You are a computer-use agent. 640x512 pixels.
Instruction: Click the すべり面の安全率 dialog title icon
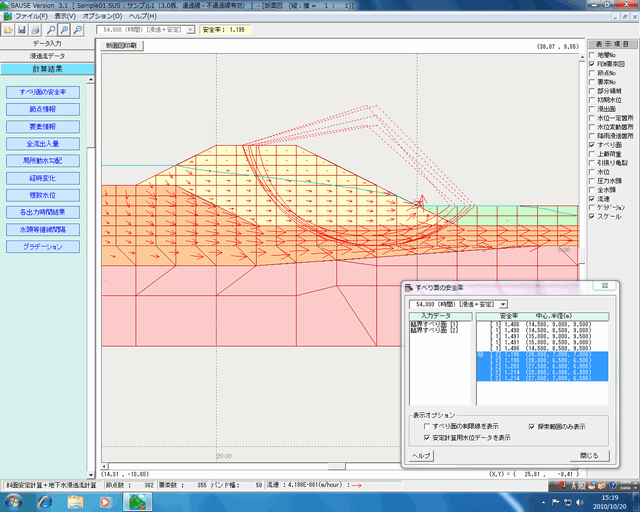point(410,288)
